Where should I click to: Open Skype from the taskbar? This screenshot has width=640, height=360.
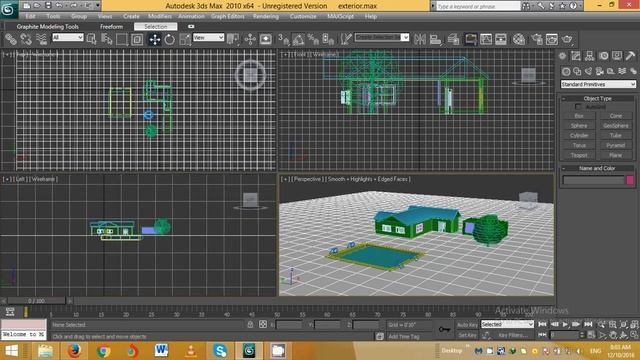(x=220, y=351)
